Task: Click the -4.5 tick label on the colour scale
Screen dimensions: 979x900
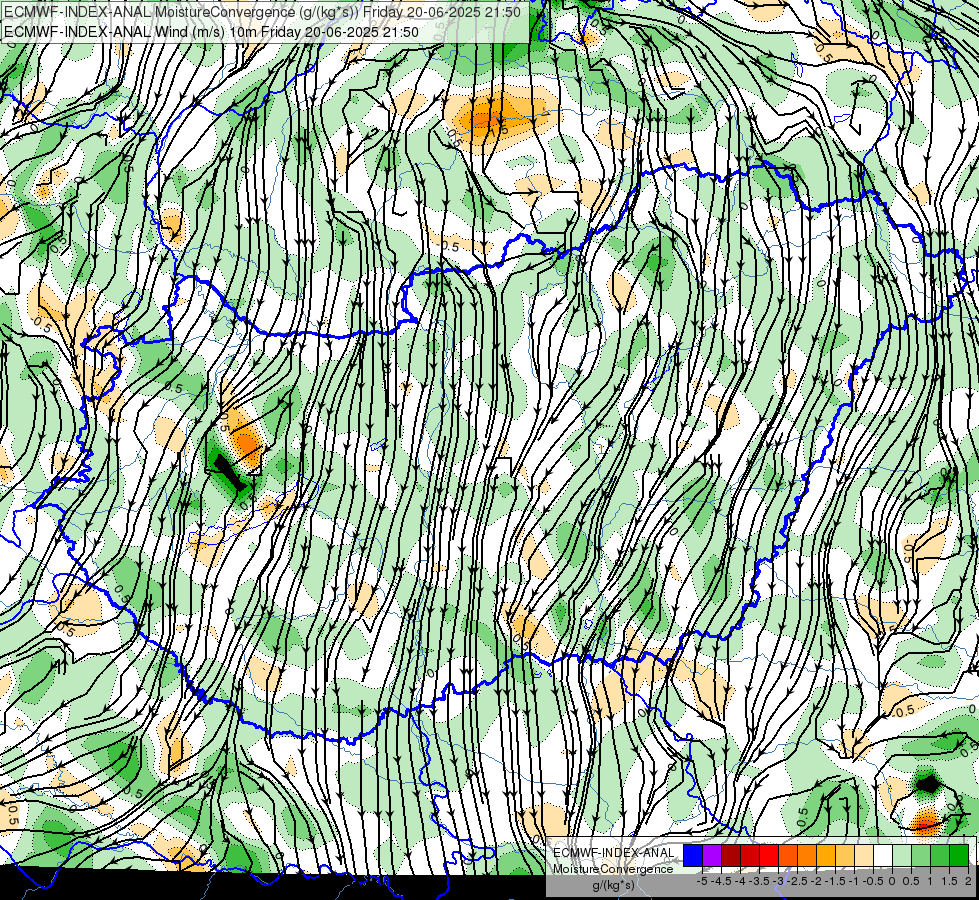Action: click(722, 881)
